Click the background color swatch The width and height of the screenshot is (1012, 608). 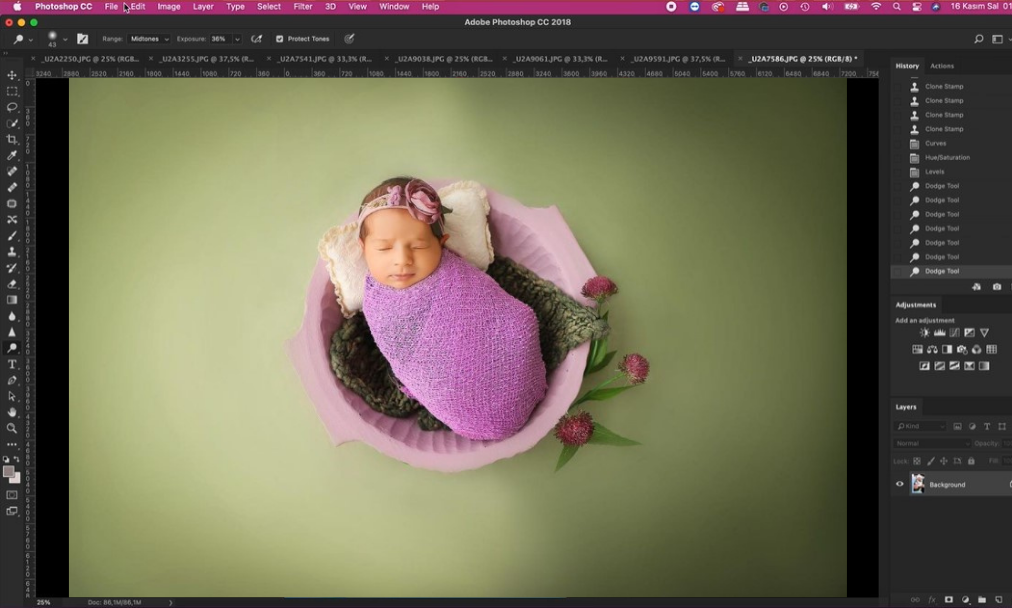point(15,478)
